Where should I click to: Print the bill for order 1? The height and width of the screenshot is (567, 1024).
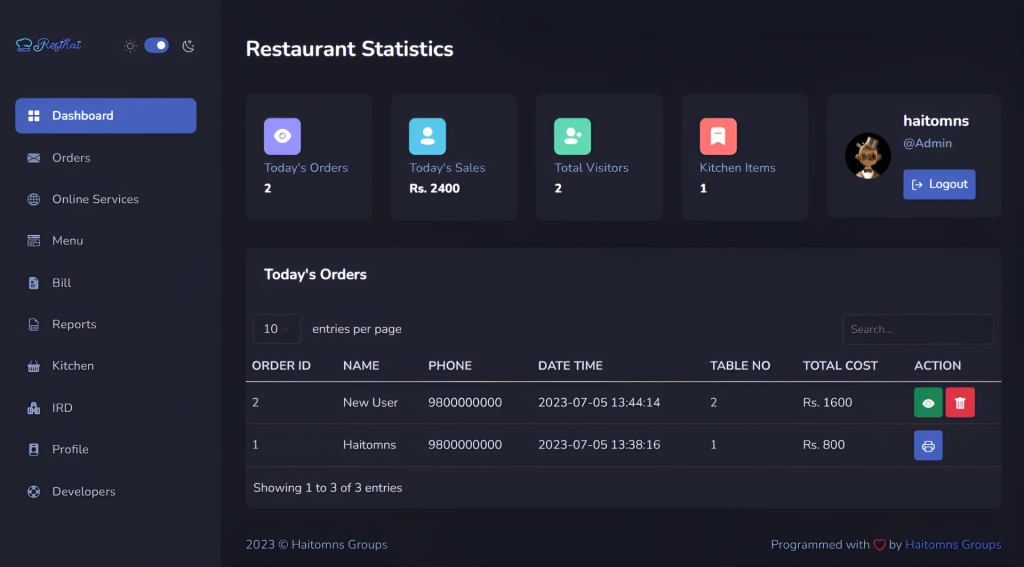tap(928, 445)
